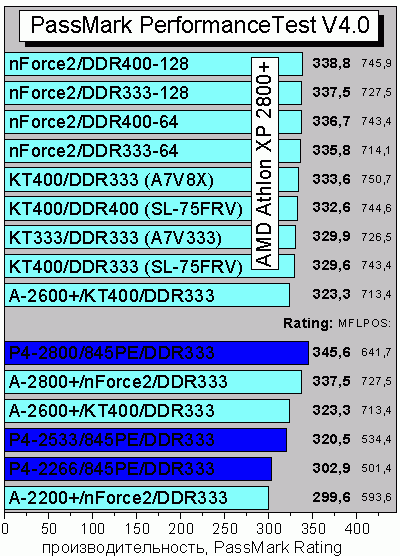Select the P4-2533/845PE/DDR333 bar
Viewport: 400px width, 556px height.
click(x=146, y=440)
